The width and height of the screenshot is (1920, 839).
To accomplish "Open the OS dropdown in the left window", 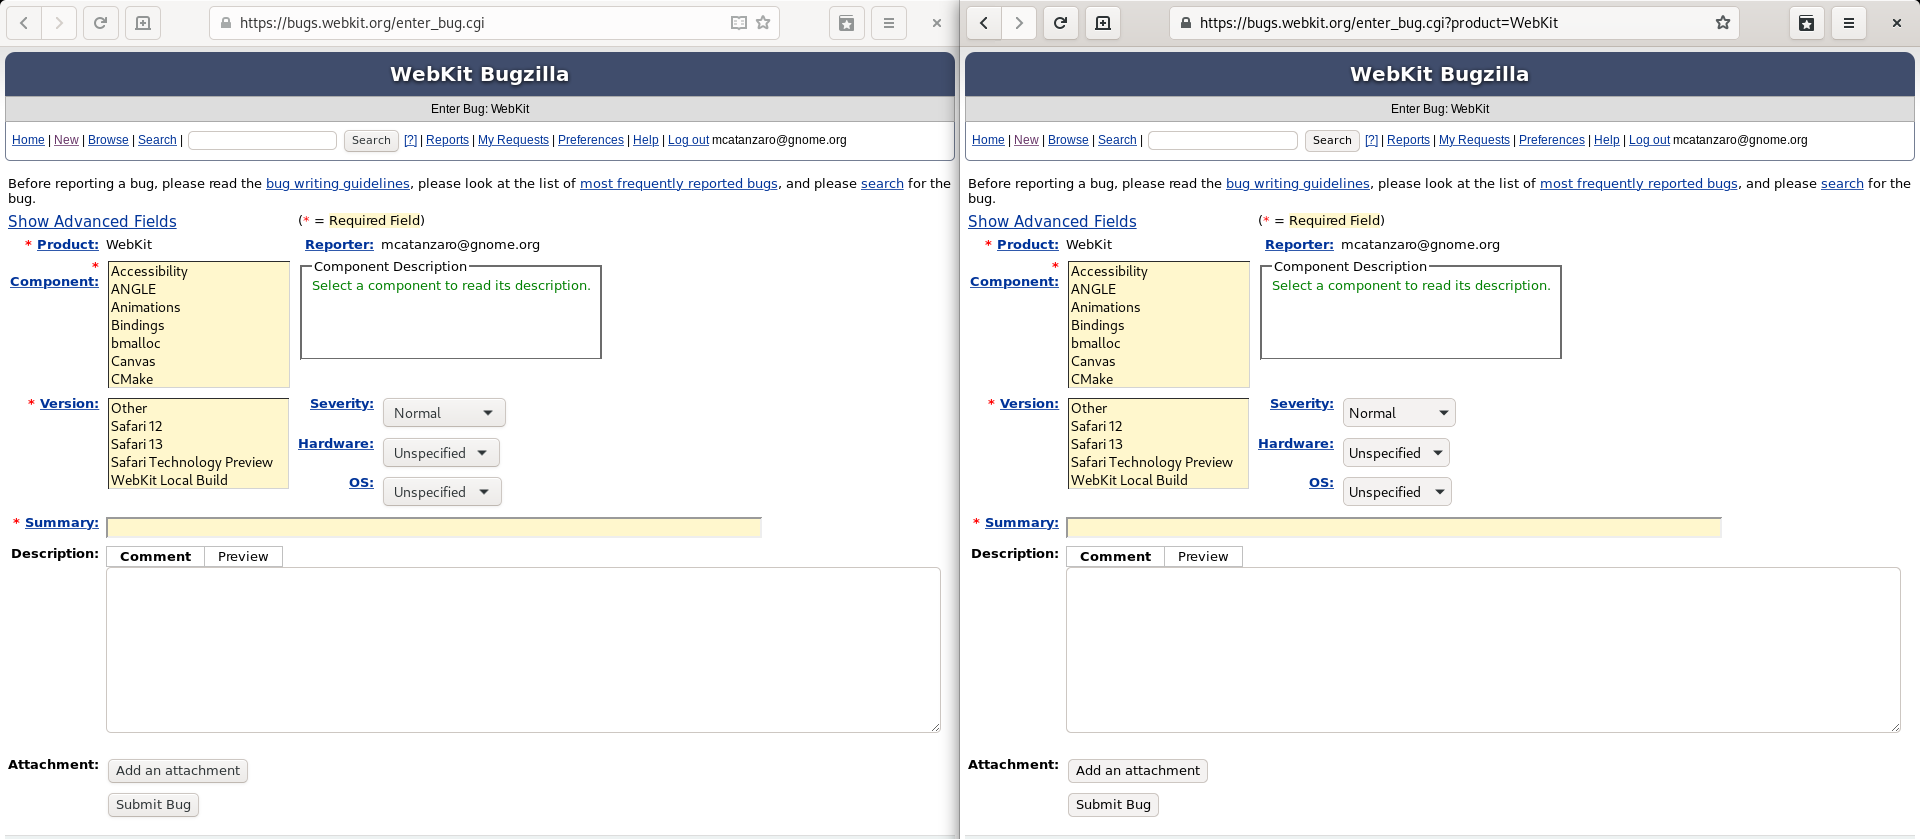I will point(442,492).
